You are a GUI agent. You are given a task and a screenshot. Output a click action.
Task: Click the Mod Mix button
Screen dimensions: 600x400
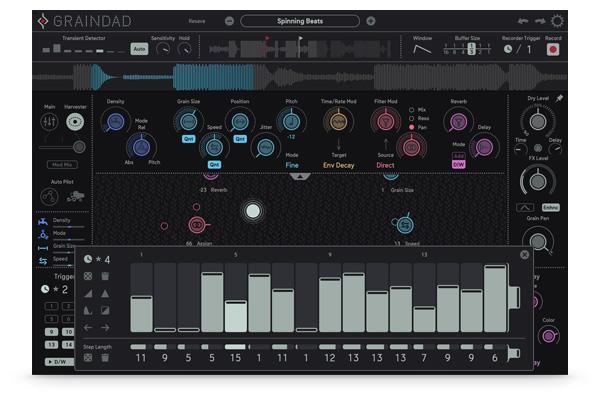[60, 164]
